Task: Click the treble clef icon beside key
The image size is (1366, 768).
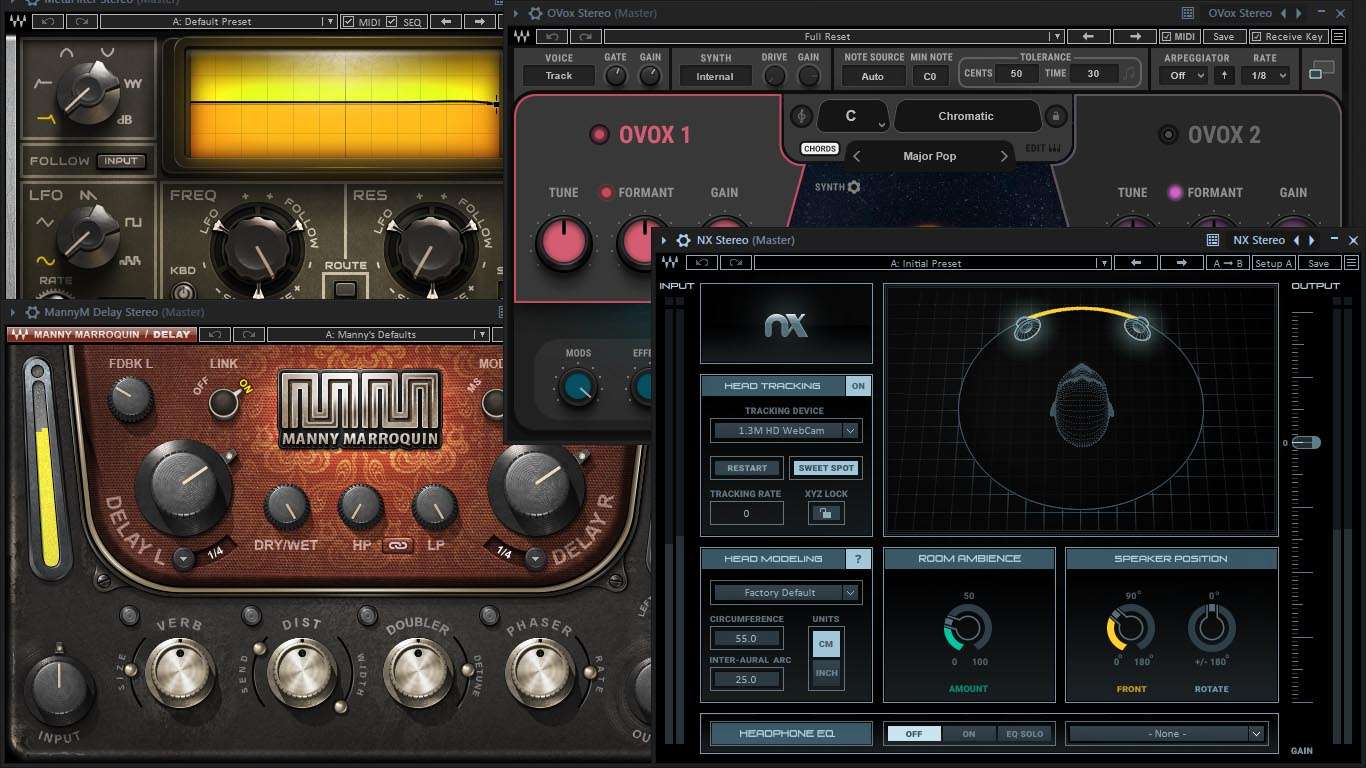Action: coord(801,116)
